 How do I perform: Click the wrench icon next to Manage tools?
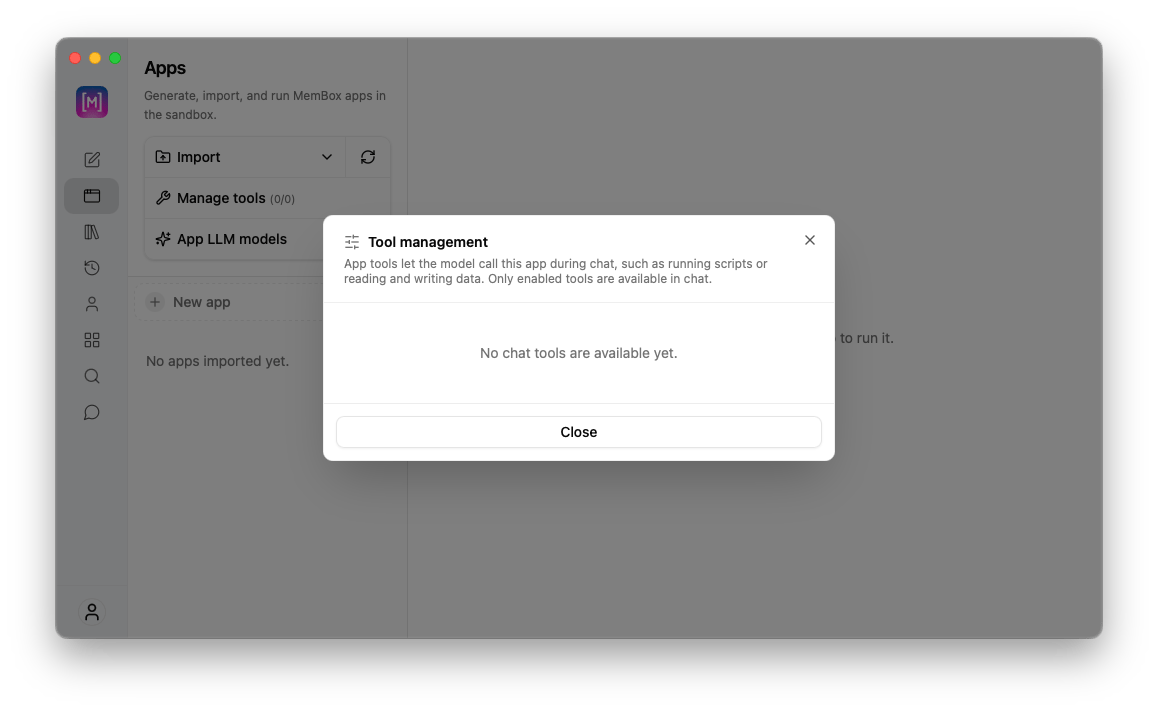(163, 198)
